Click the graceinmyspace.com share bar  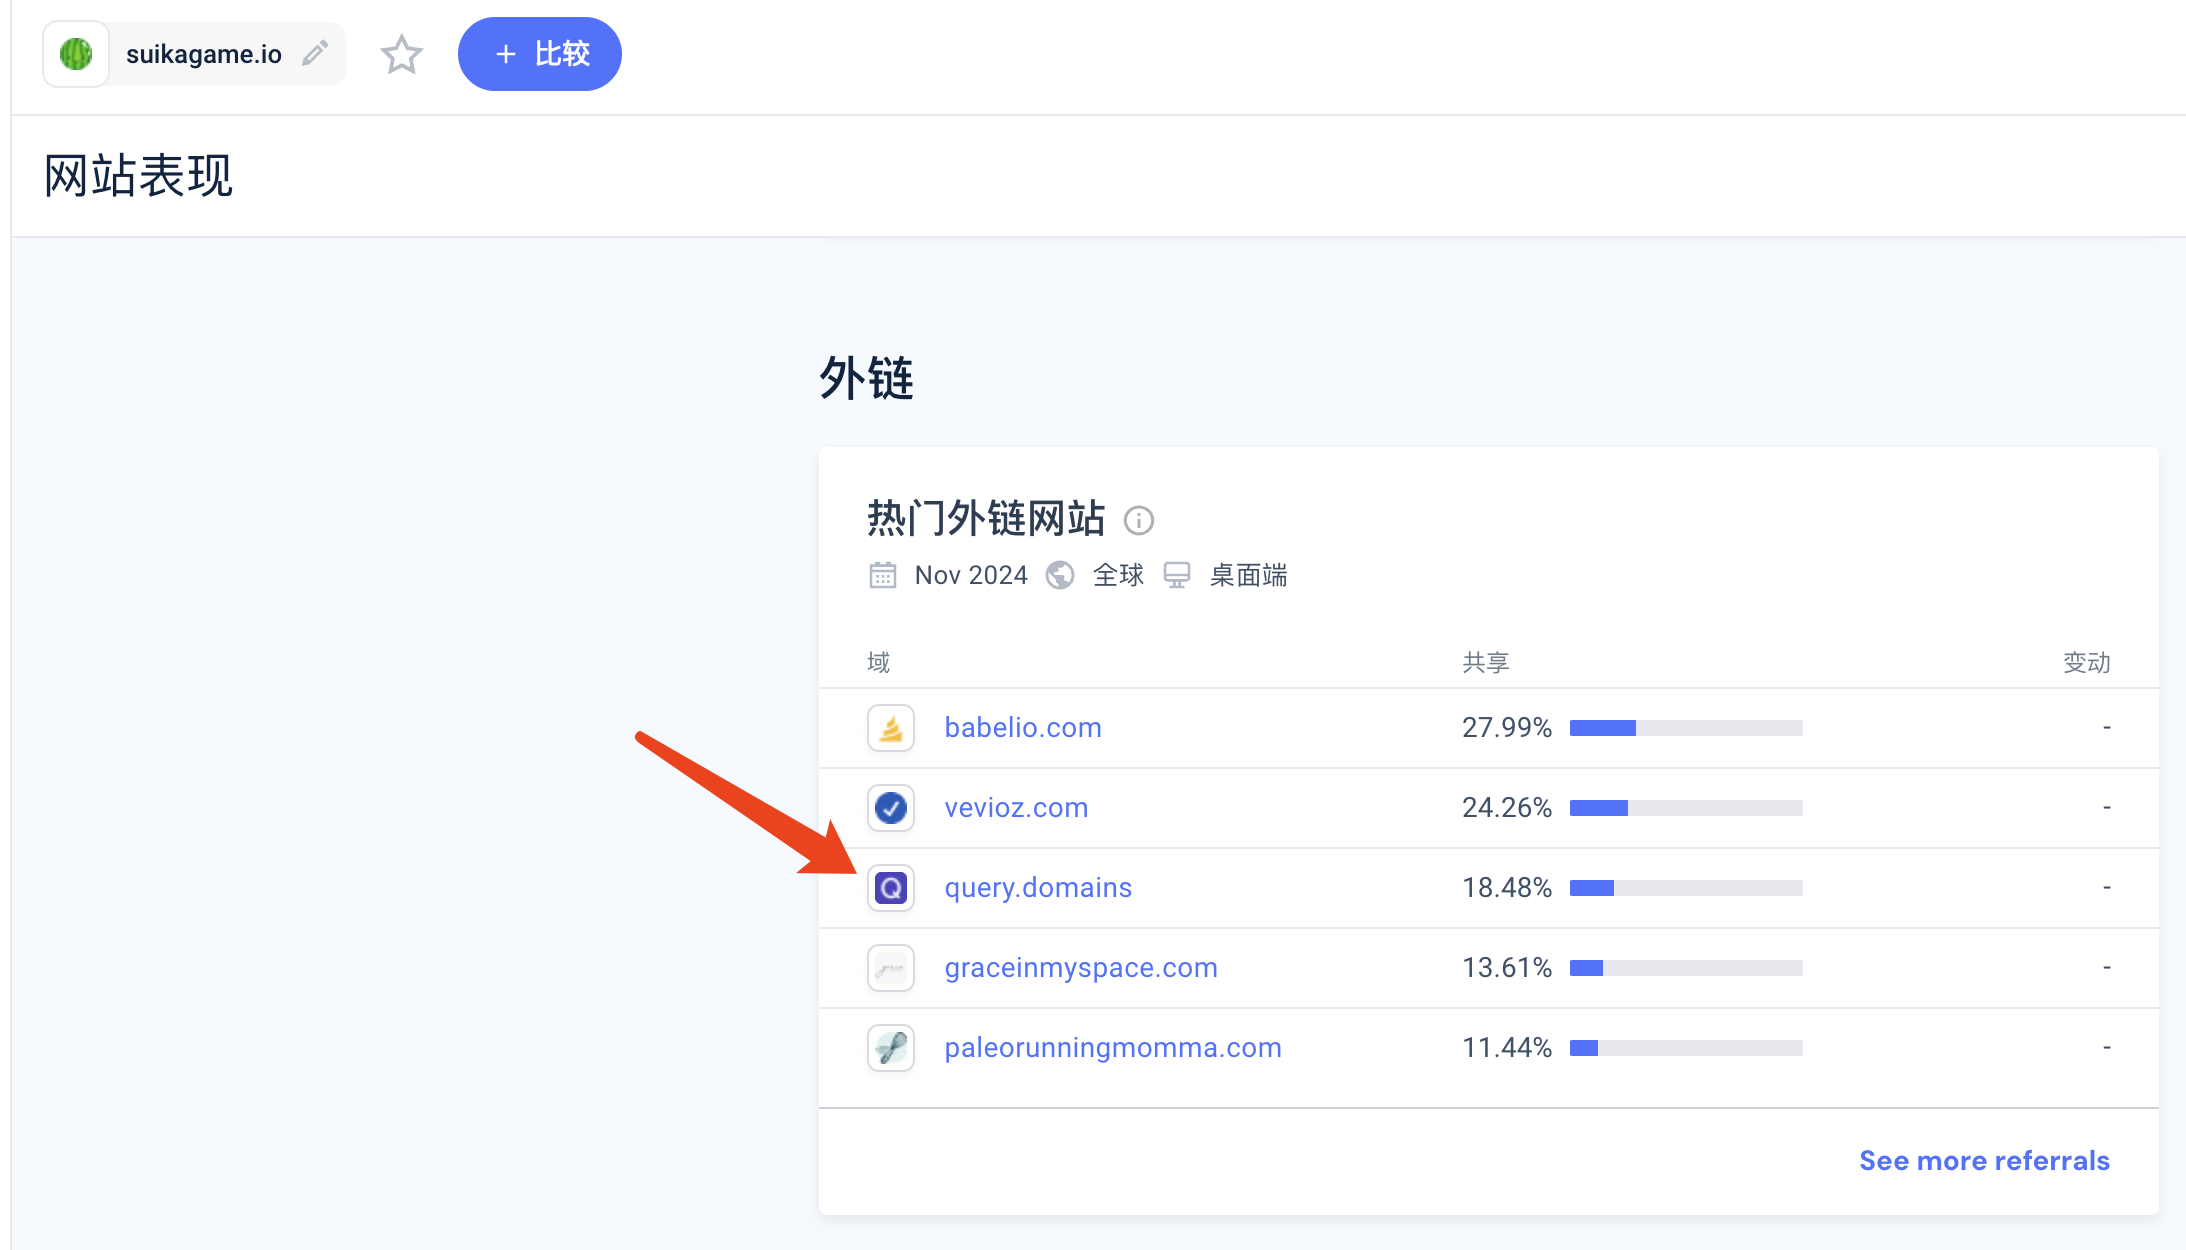click(1686, 968)
